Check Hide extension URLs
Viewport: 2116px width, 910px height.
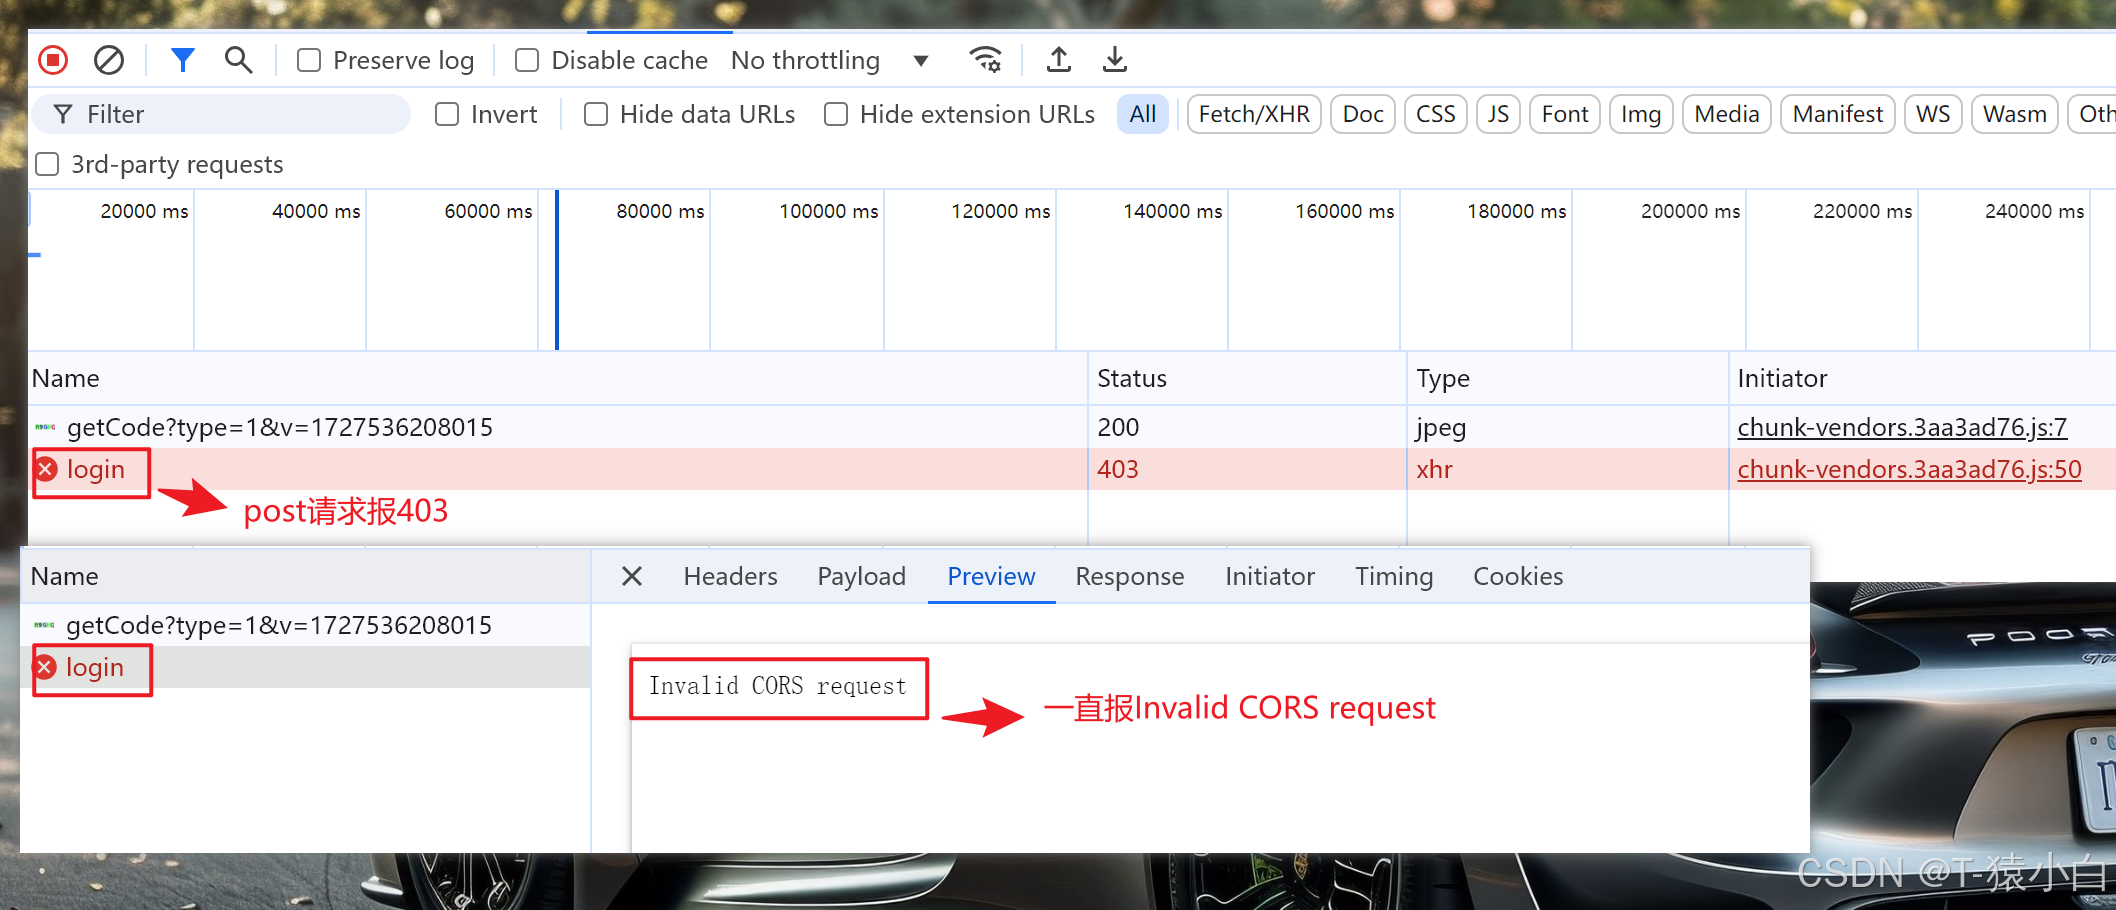tap(836, 114)
